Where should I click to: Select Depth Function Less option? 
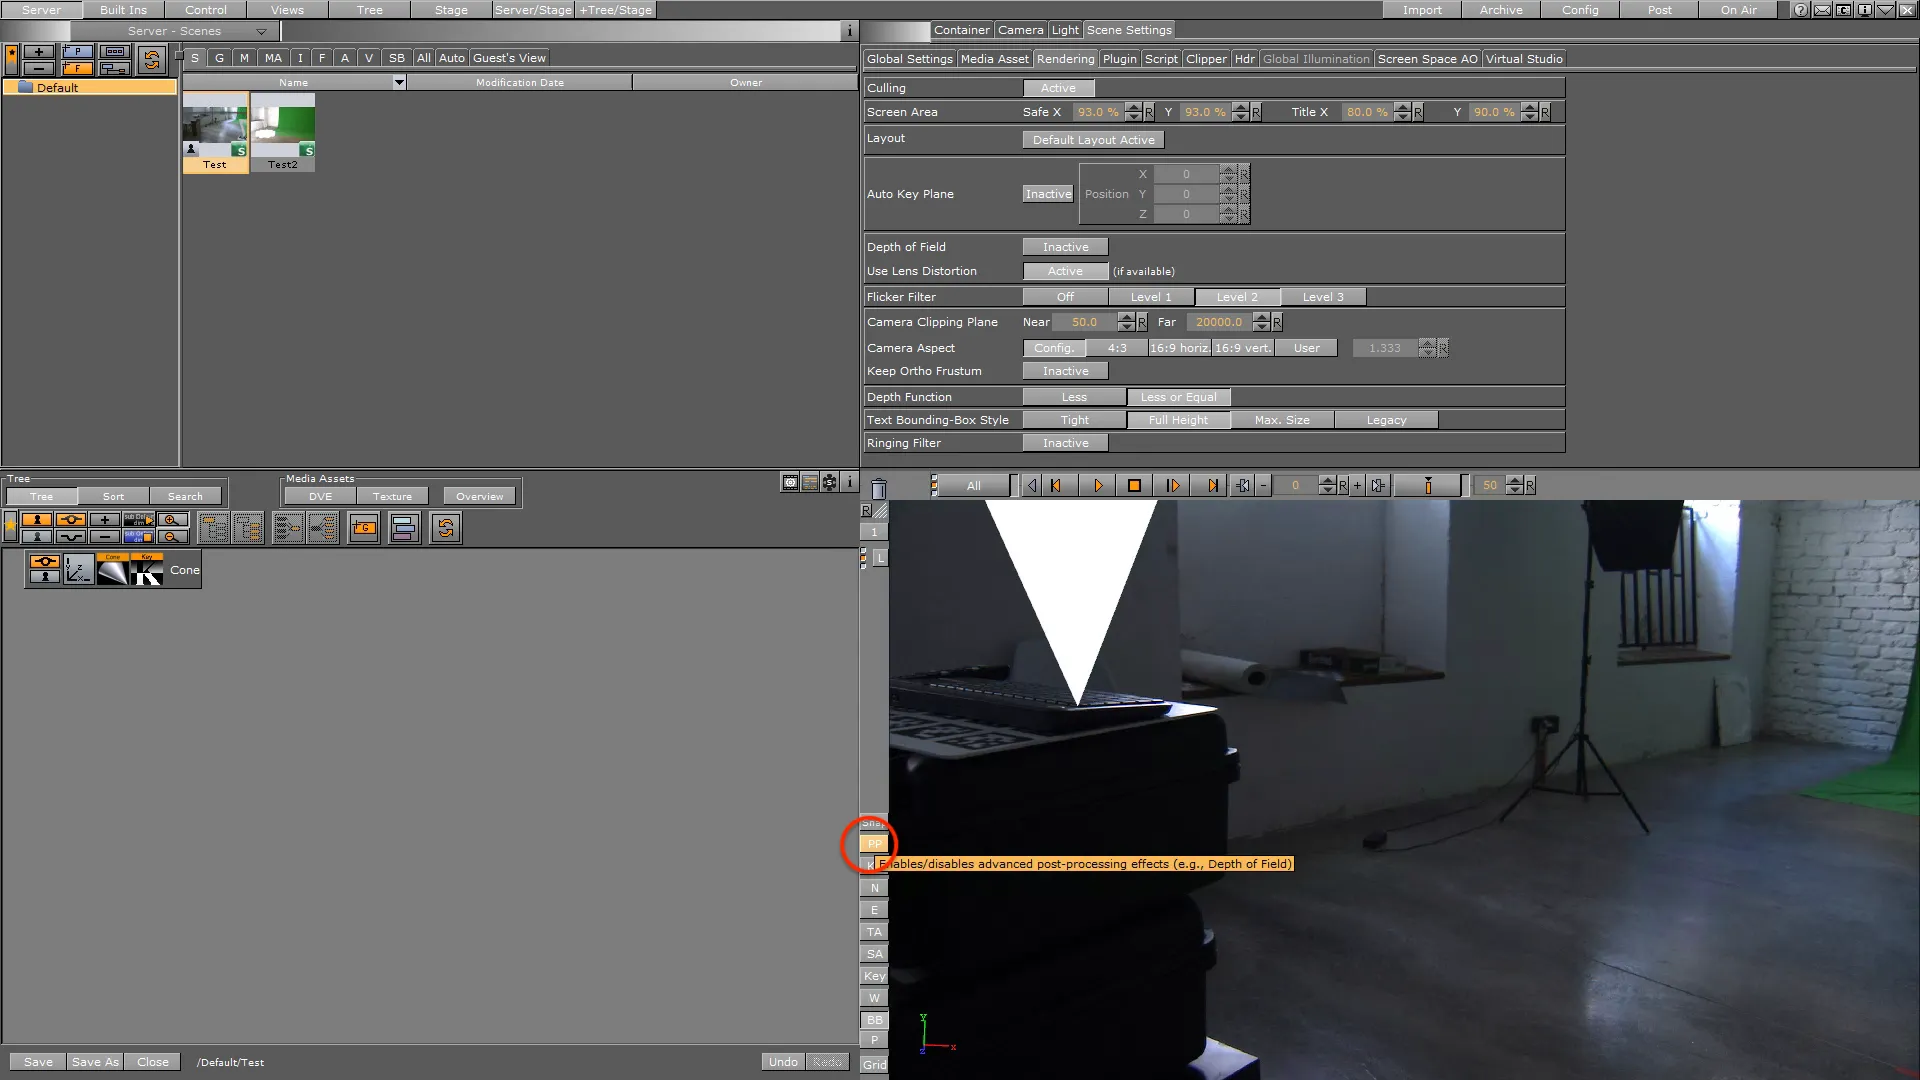tap(1074, 397)
